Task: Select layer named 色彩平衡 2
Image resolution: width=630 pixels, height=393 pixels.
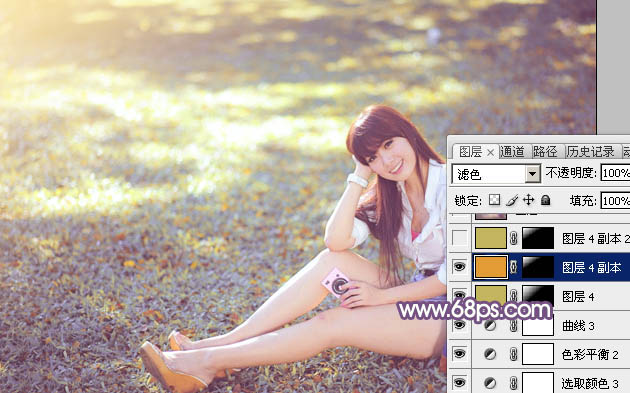Action: [x=590, y=354]
